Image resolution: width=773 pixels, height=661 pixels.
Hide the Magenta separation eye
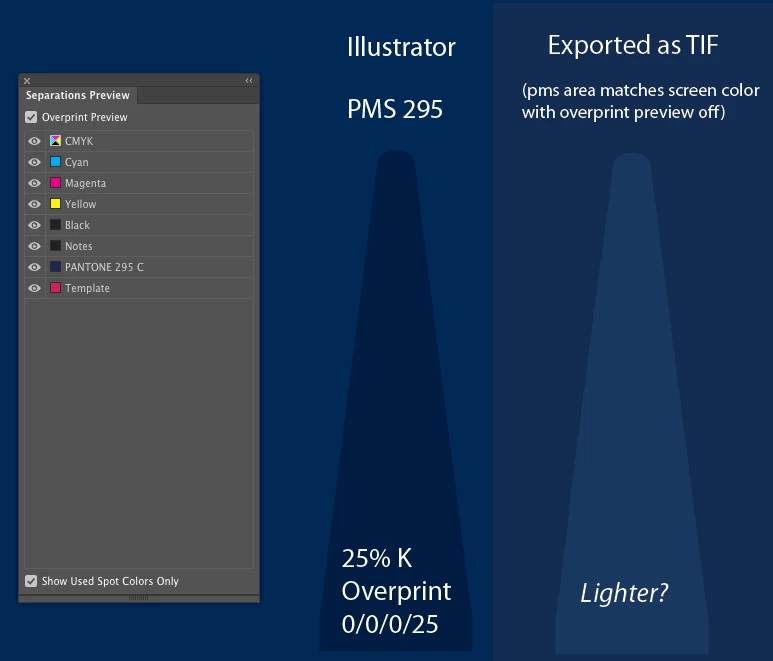pos(35,183)
